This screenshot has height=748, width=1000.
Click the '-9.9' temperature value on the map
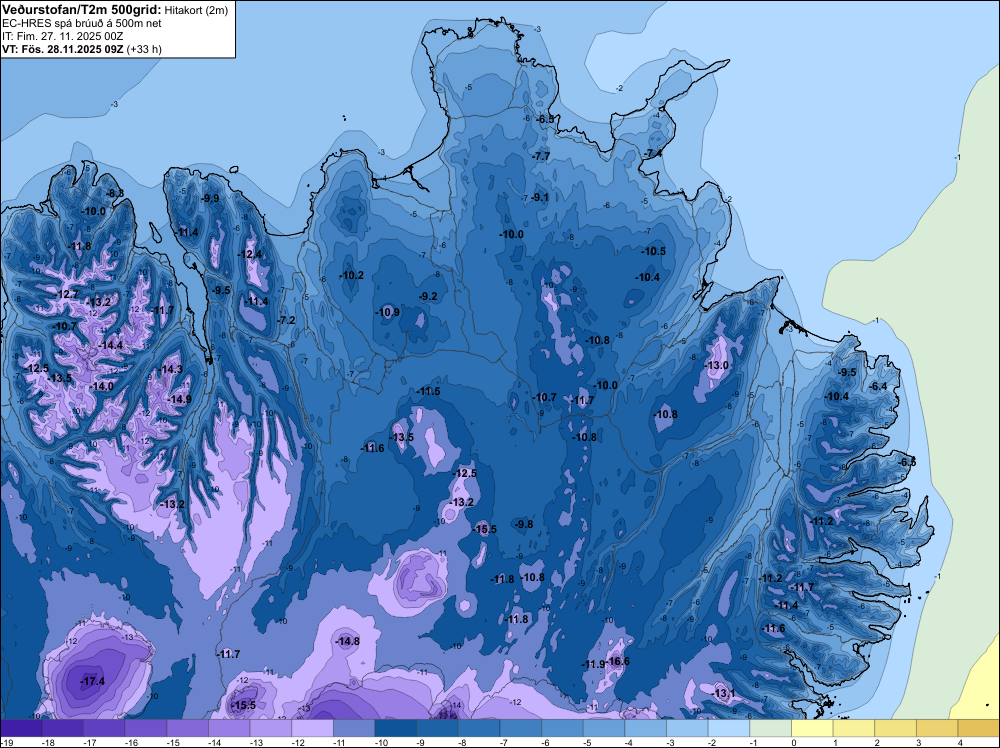tap(210, 198)
